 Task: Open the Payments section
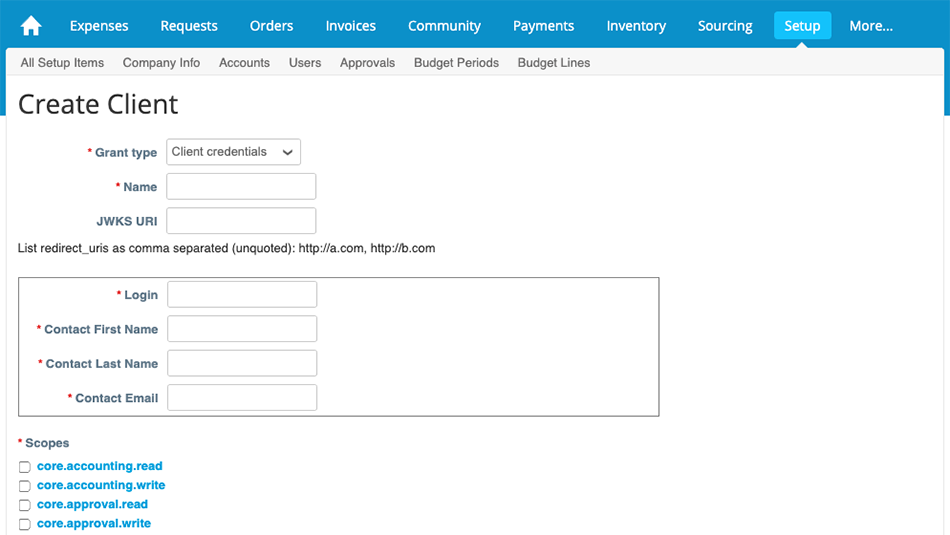point(543,26)
